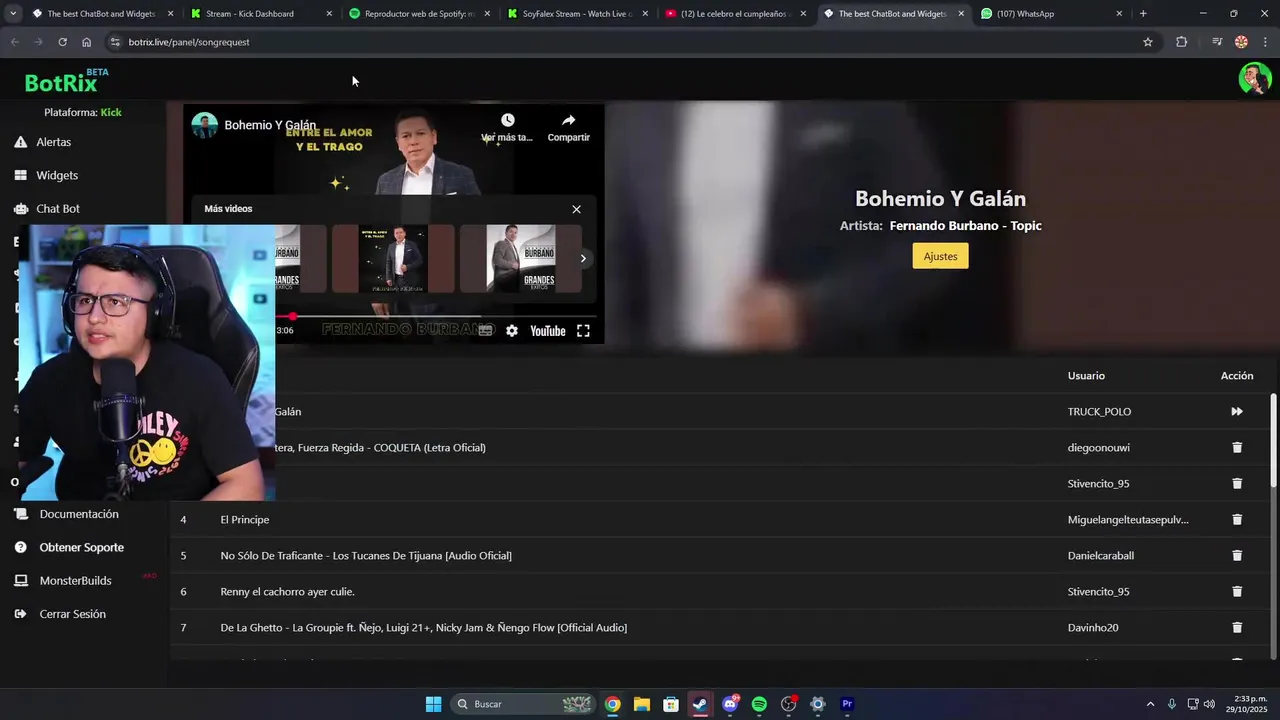Viewport: 1280px width, 720px height.
Task: Bookmark this page with star icon
Action: coord(1148,42)
